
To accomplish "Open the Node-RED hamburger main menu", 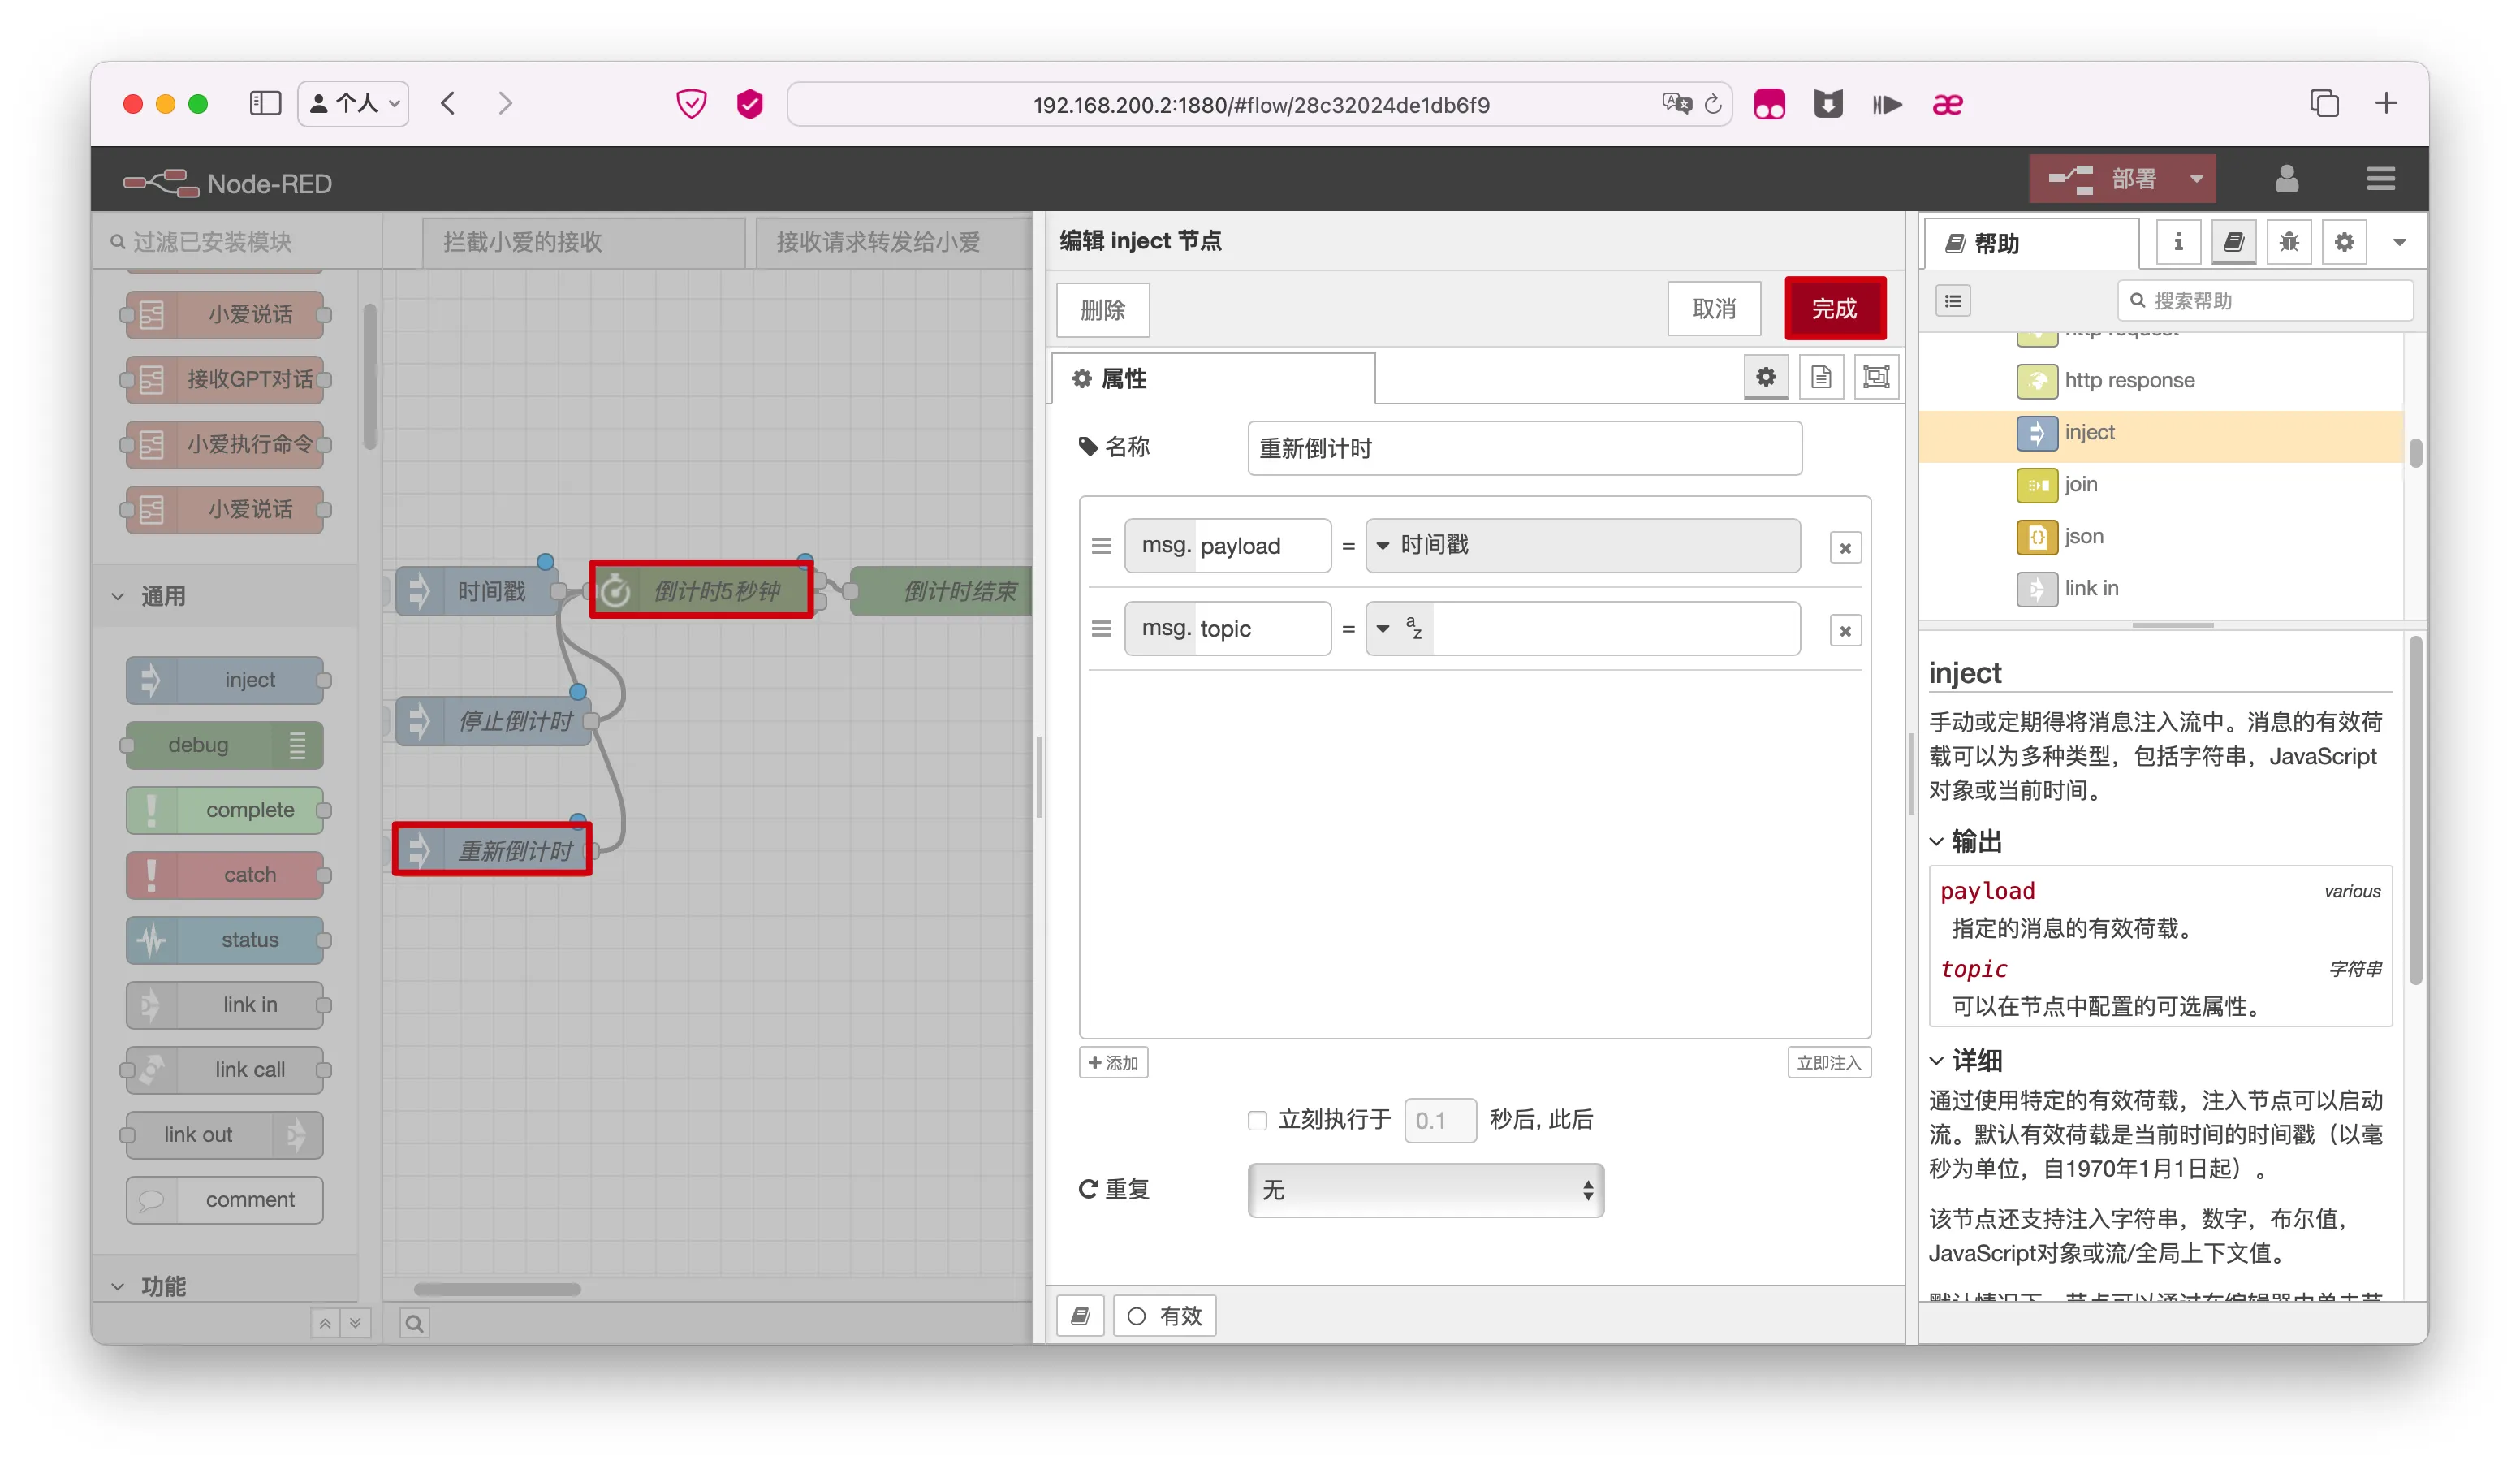I will pyautogui.click(x=2380, y=180).
